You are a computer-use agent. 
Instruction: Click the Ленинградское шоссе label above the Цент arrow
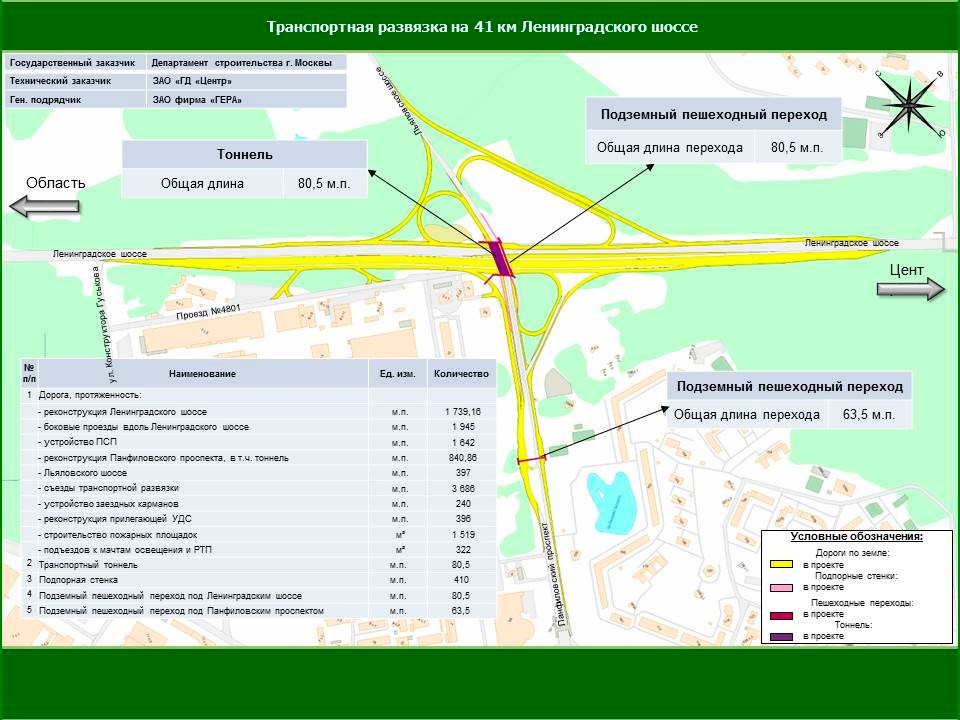tap(852, 243)
